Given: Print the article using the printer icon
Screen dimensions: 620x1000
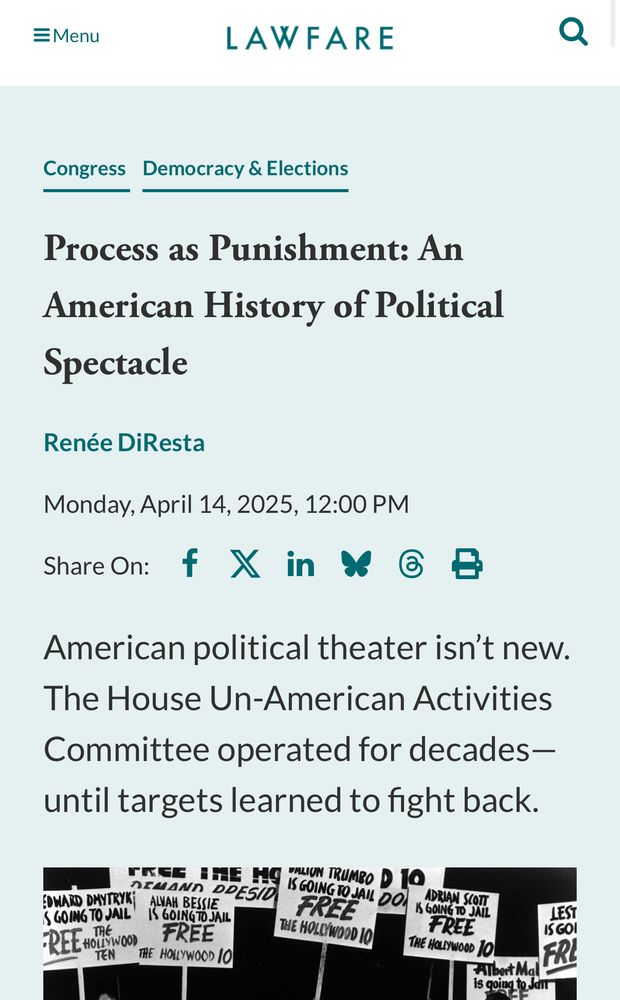Looking at the screenshot, I should pyautogui.click(x=466, y=563).
